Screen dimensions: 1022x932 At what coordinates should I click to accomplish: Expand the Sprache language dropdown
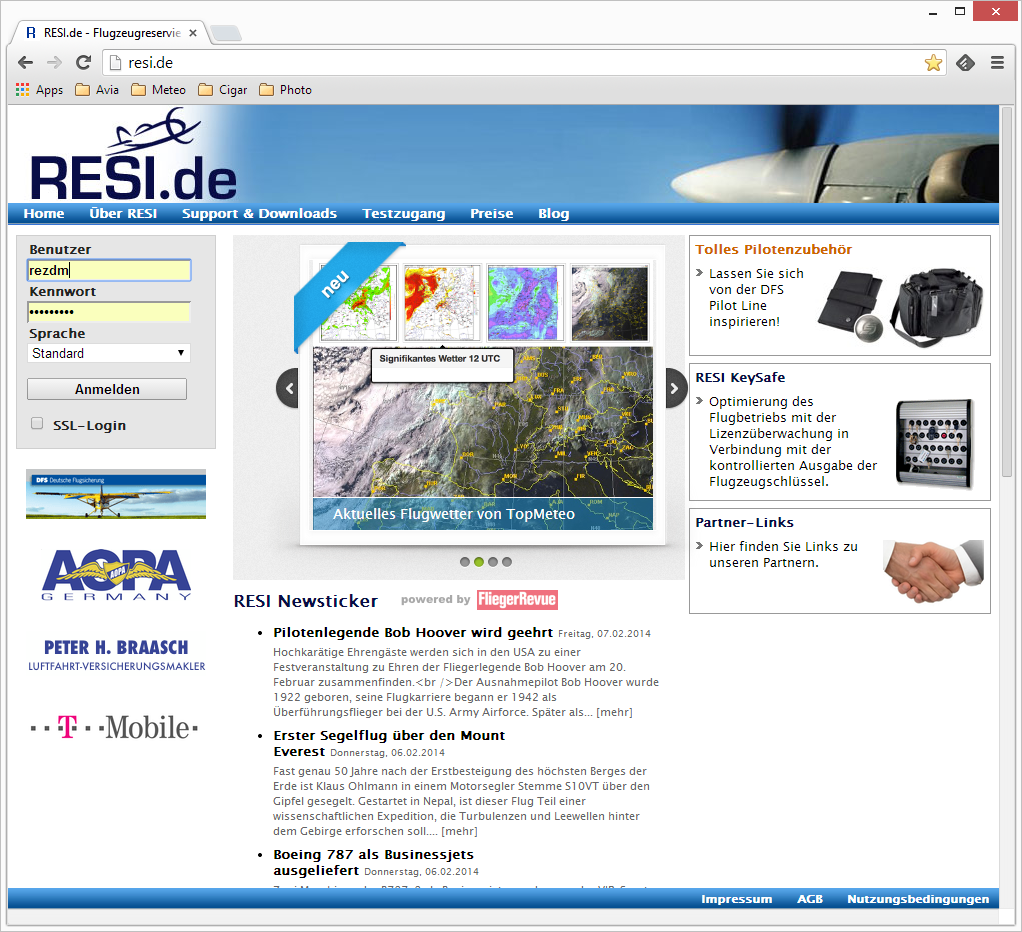click(x=108, y=353)
